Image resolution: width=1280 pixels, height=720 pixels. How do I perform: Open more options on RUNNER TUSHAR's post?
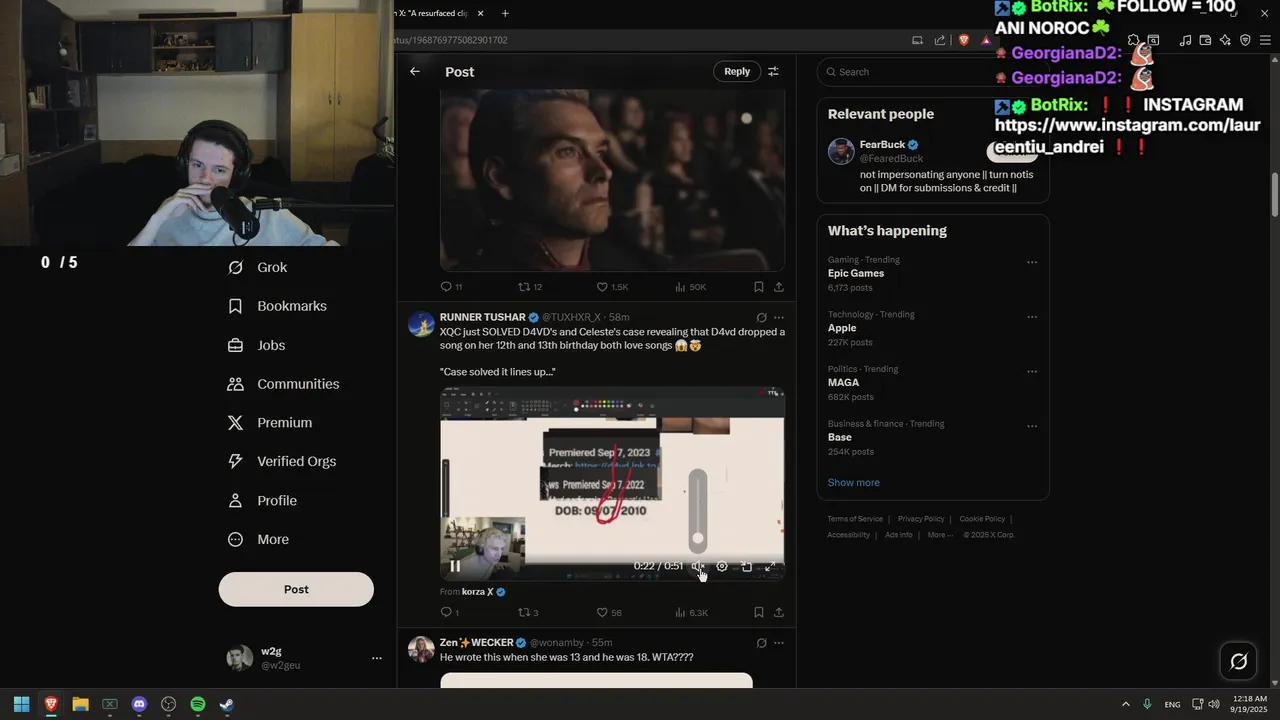pyautogui.click(x=779, y=317)
